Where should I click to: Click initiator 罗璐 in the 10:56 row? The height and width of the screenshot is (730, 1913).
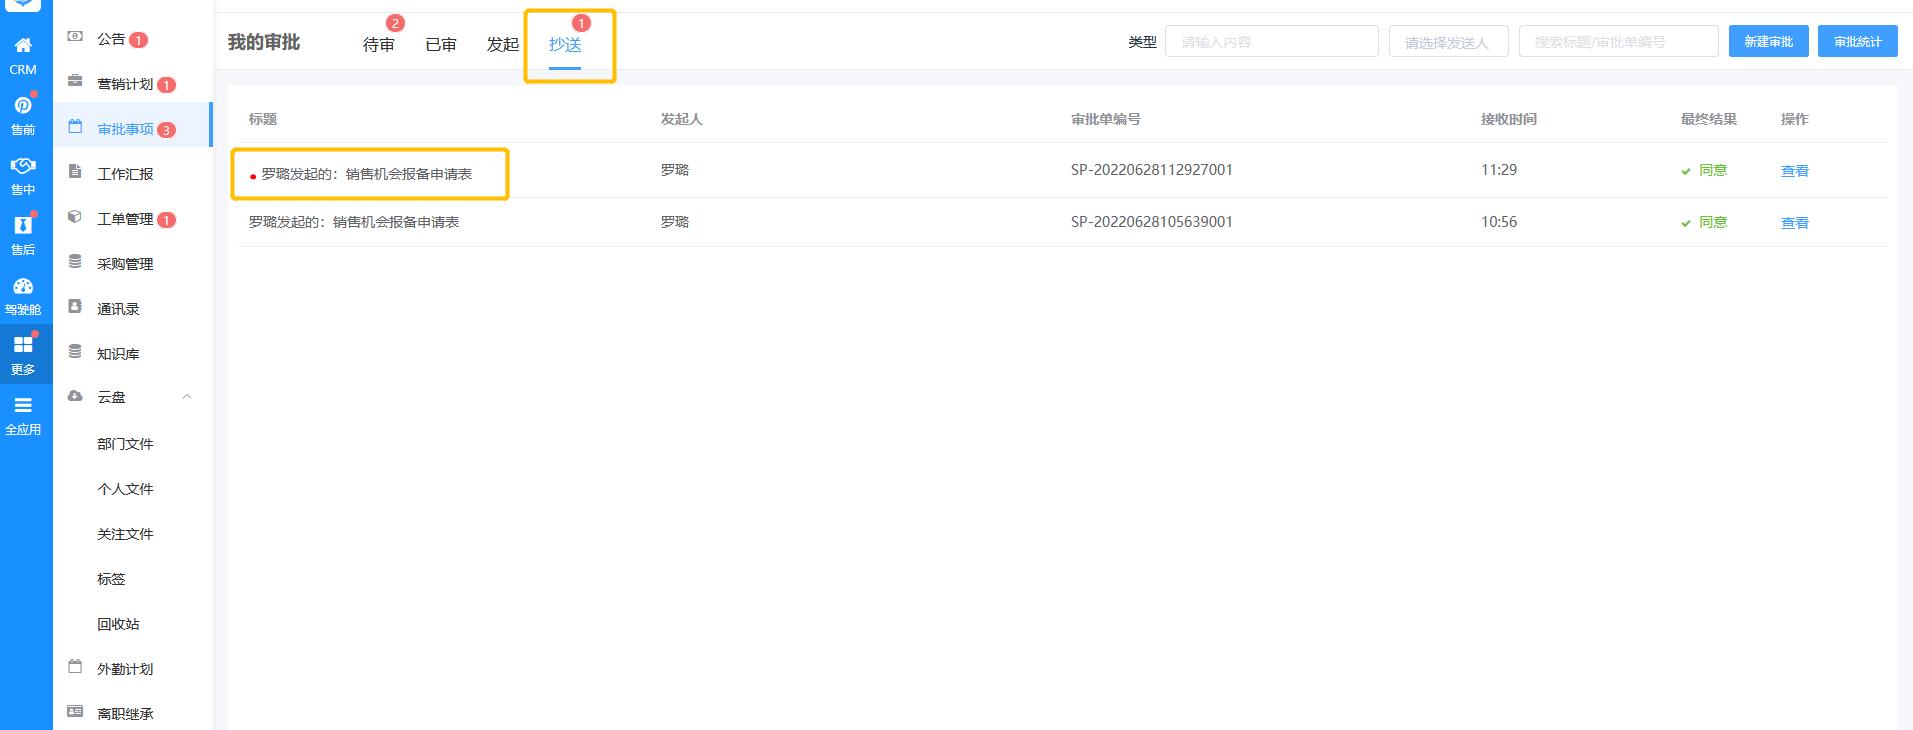tap(674, 222)
